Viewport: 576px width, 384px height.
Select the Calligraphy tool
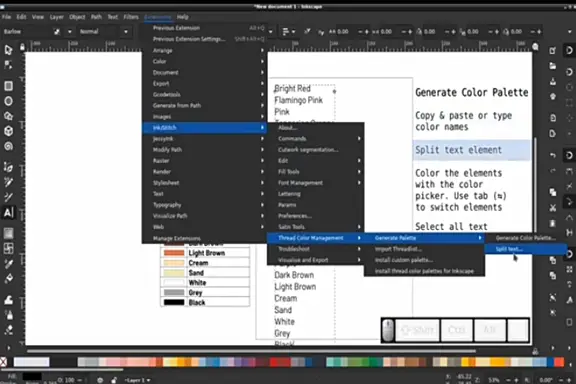(x=8, y=197)
